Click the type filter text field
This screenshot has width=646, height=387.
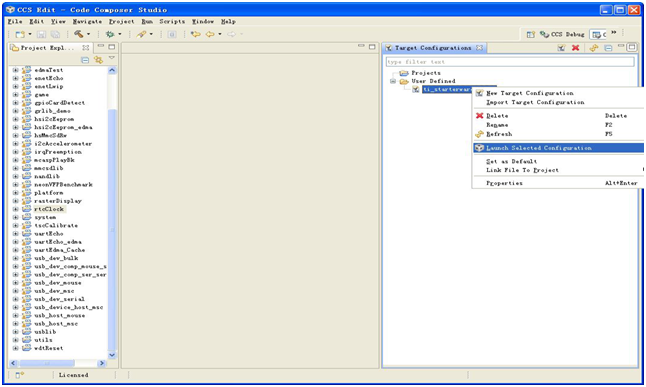coord(510,62)
